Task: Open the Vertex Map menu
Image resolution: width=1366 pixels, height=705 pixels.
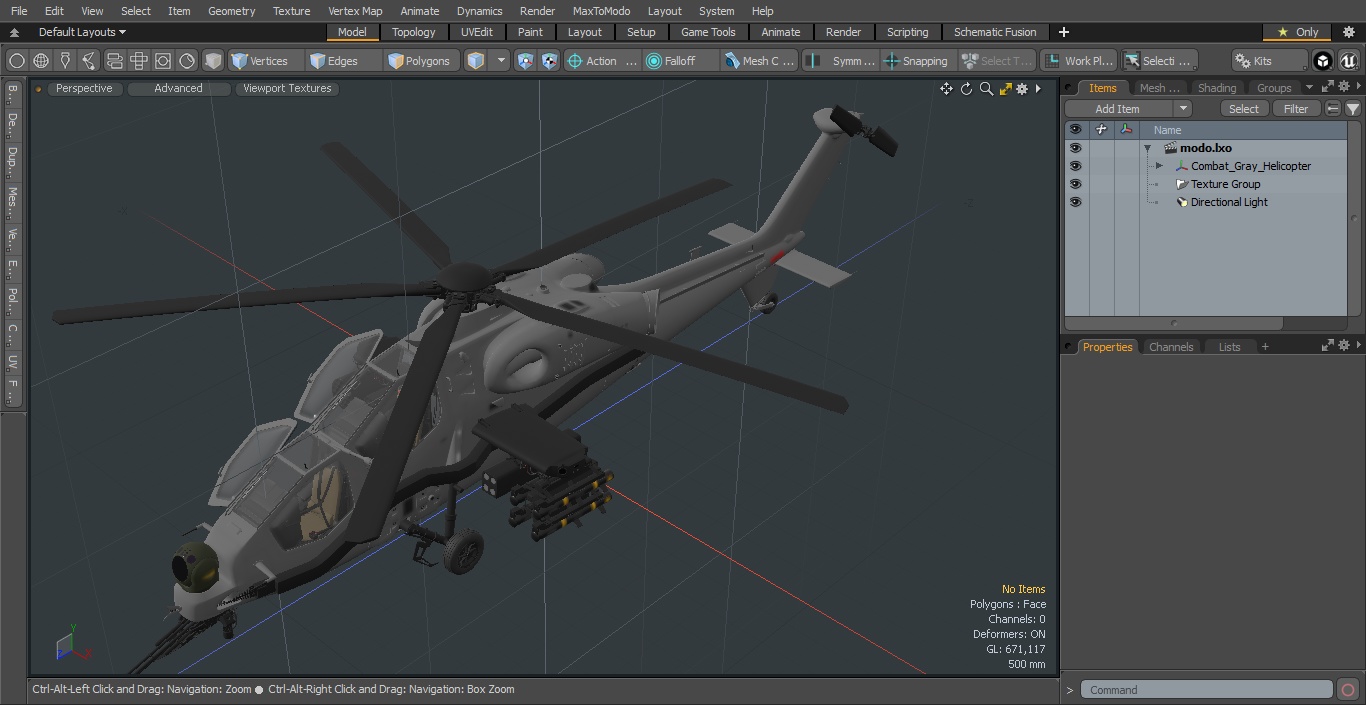Action: pyautogui.click(x=355, y=11)
